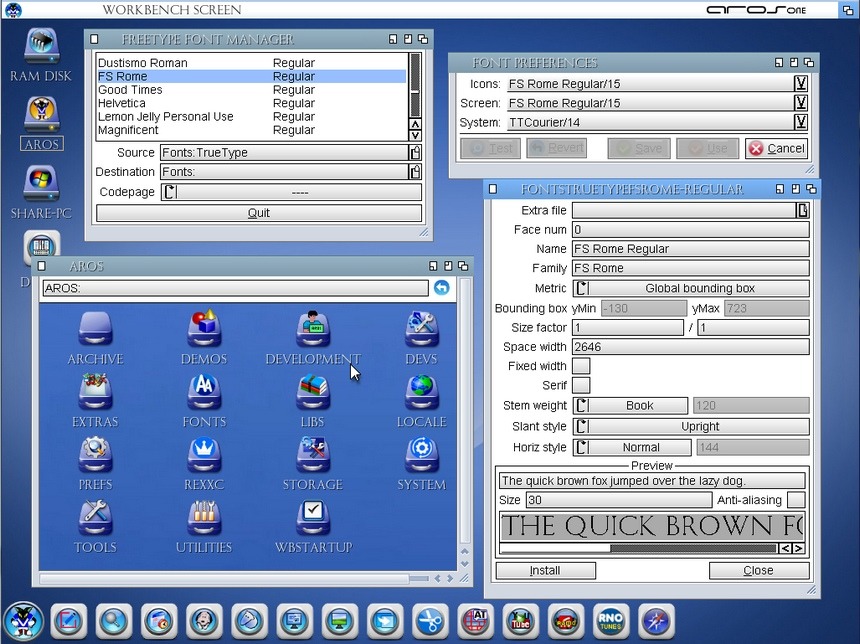Click the preview horizontal scrollbar
The image size is (860, 644).
pos(640,548)
